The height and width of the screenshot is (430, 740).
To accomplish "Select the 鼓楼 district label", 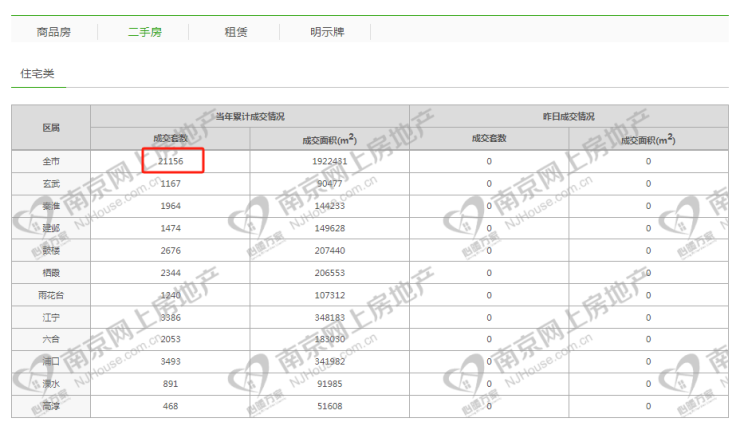I will (x=51, y=251).
